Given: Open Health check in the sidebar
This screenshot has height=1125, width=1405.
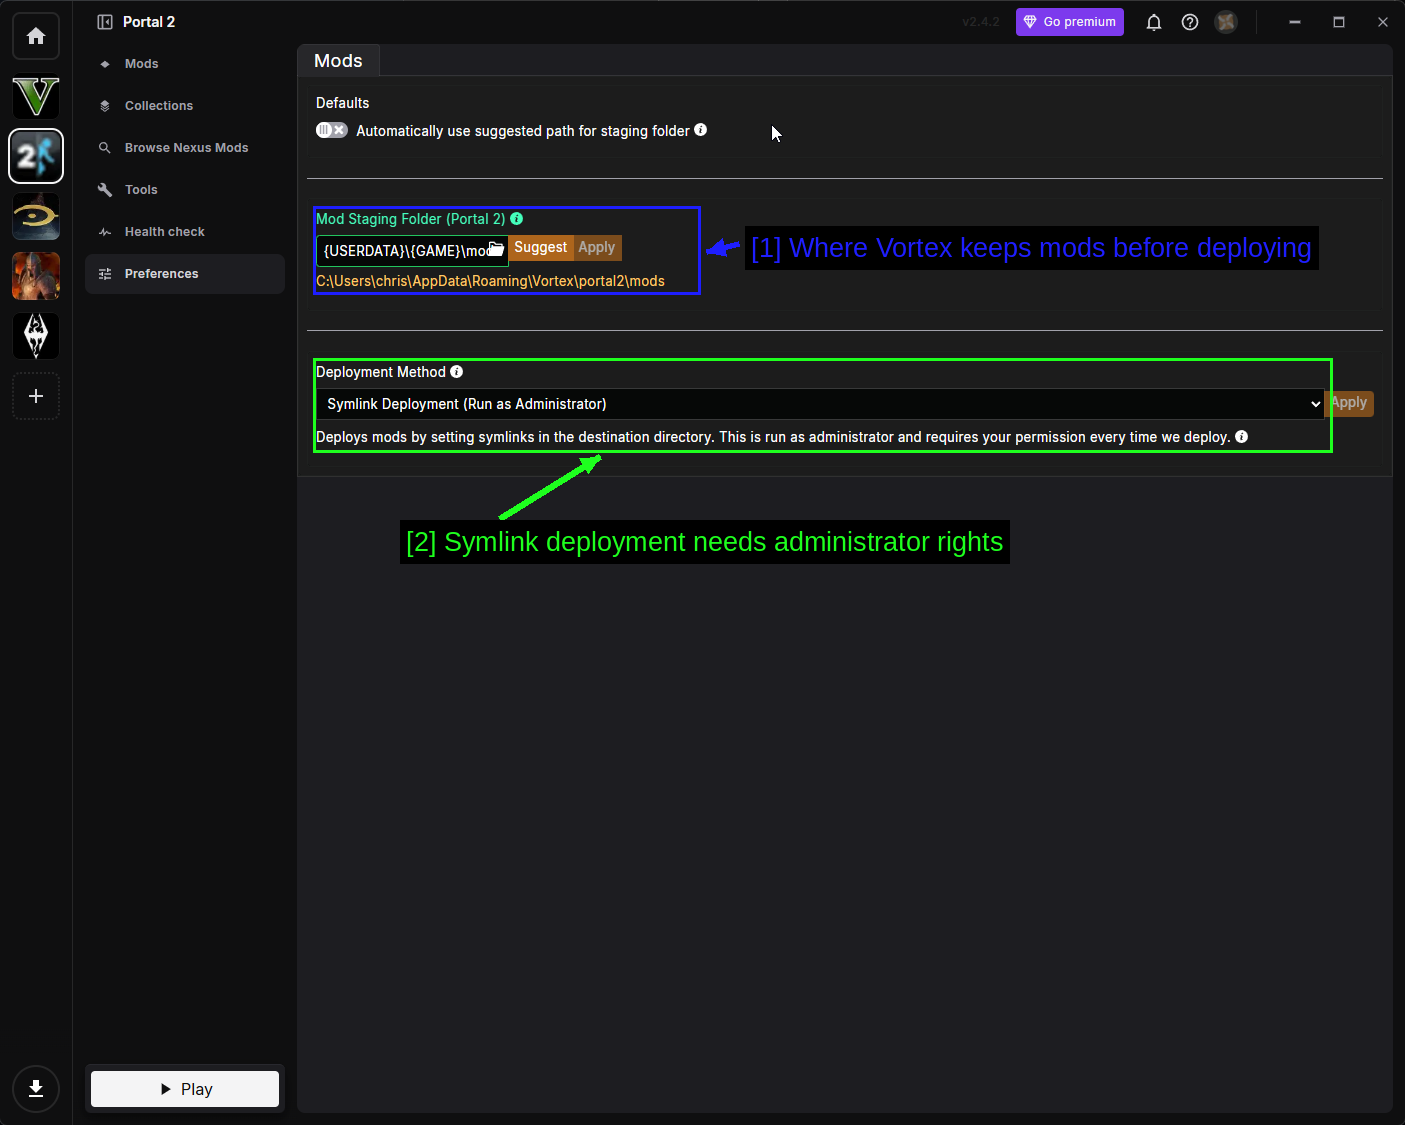Looking at the screenshot, I should click(185, 232).
